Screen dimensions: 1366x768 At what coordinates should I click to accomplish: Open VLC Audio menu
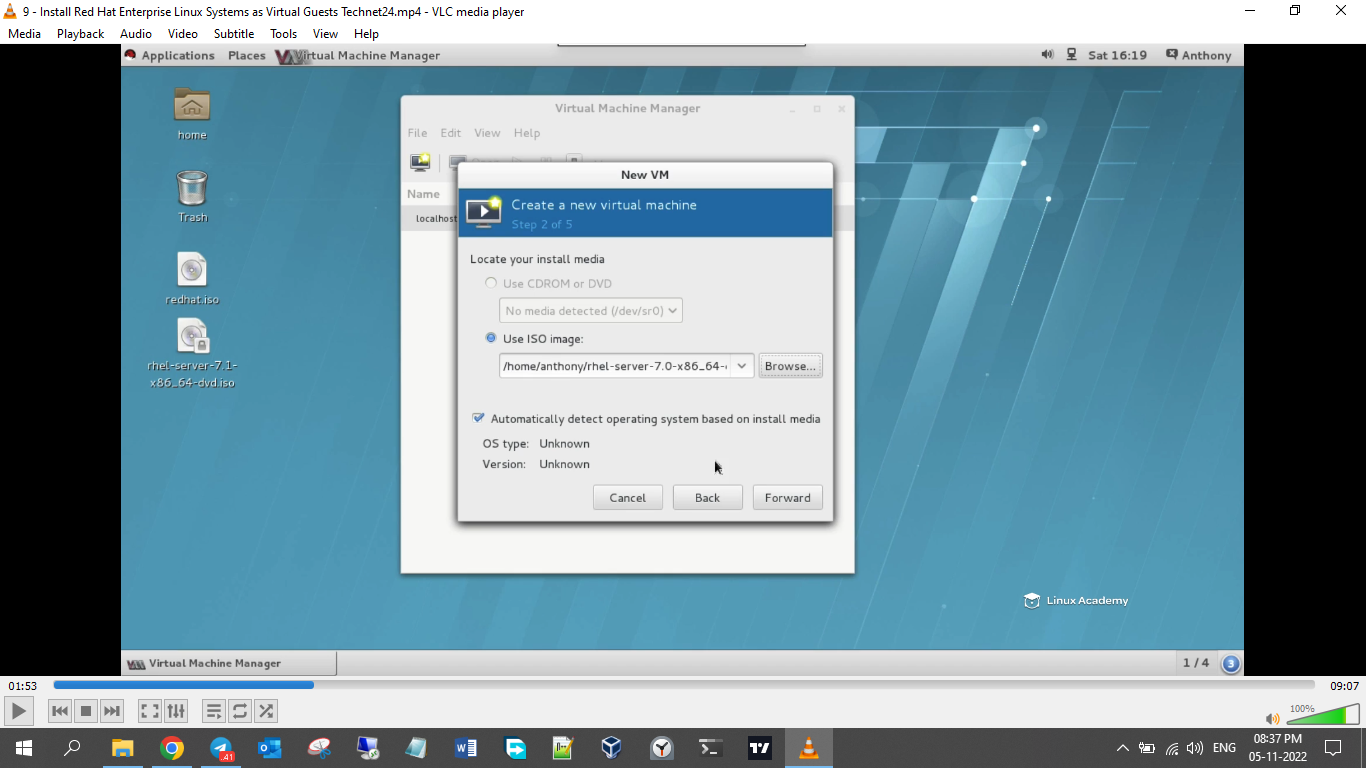[x=136, y=33]
